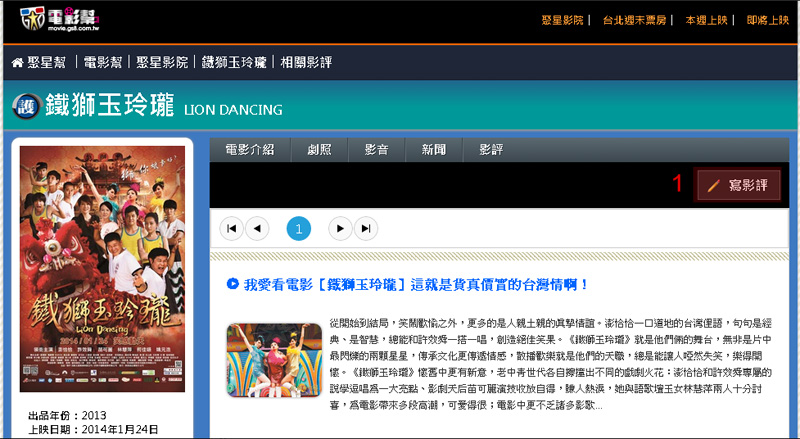Open the review titled 我愛看電影［鐵獅玉玲瓏］
This screenshot has height=439, width=800.
pos(416,284)
